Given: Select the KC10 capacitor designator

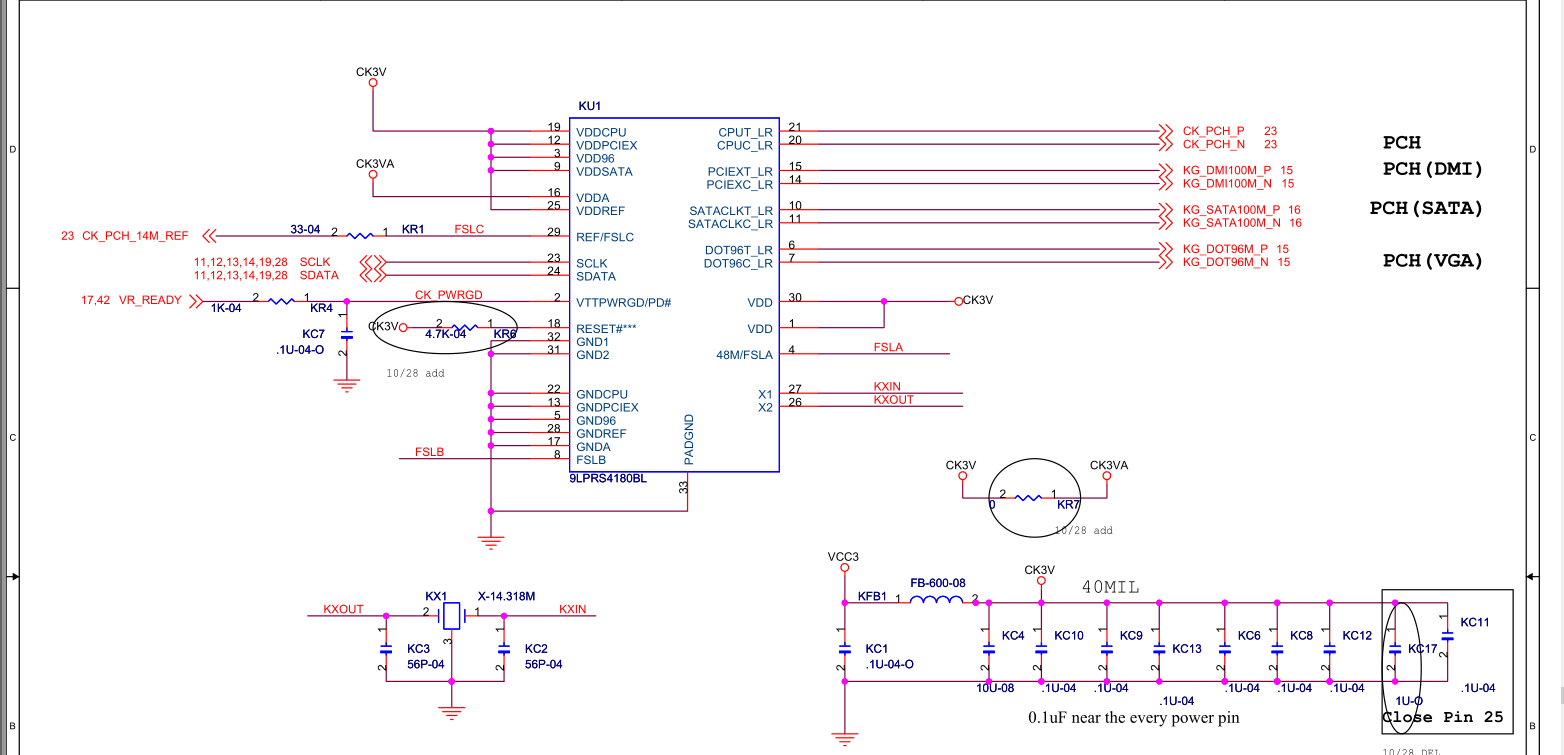Looking at the screenshot, I should (1069, 635).
